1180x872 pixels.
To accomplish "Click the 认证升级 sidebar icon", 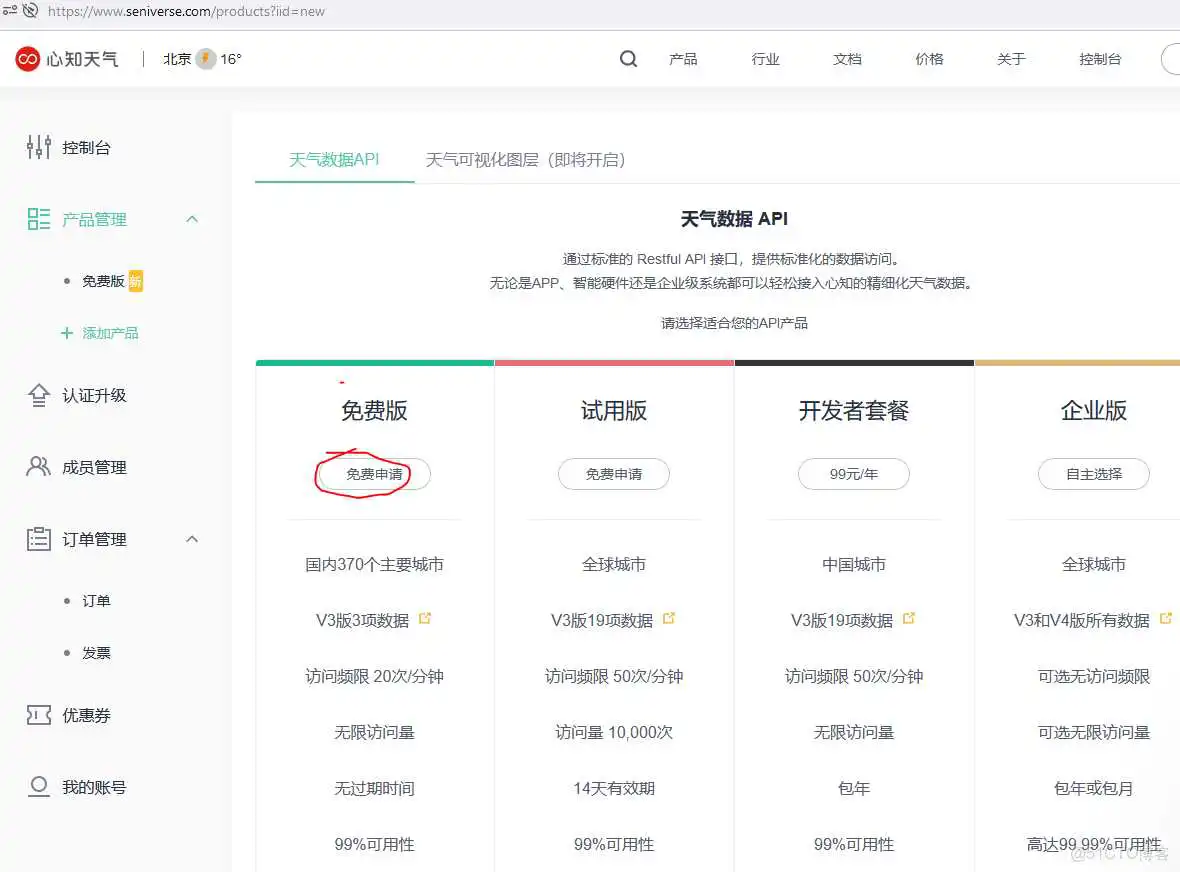I will pos(38,394).
